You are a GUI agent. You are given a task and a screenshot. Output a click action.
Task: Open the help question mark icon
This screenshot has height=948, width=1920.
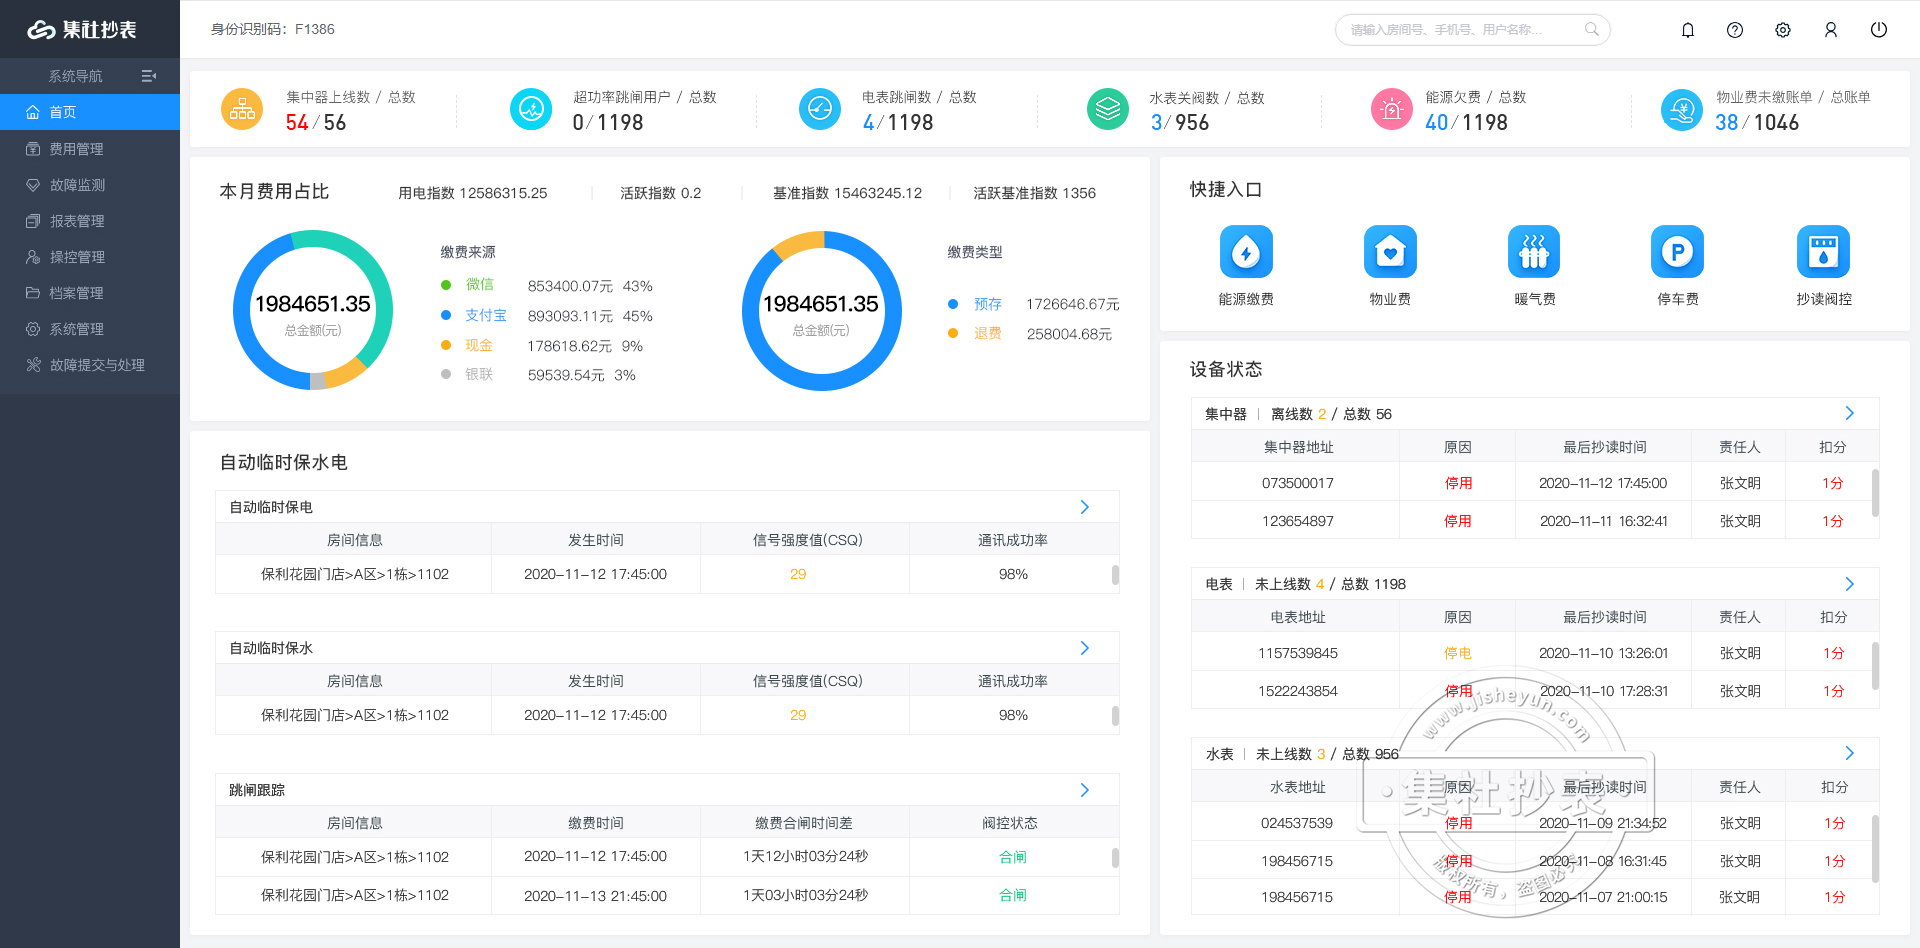[1735, 30]
